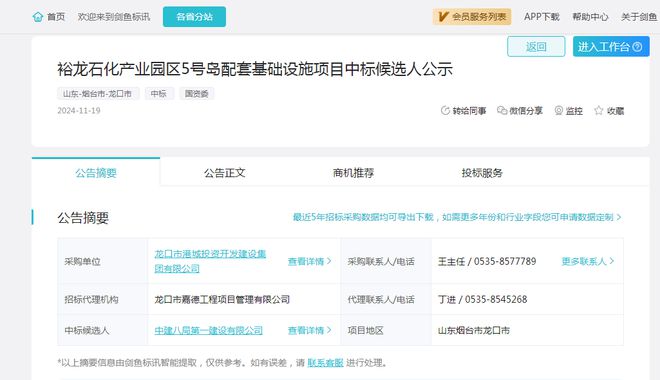
Task: Open the 首页 home link
Action: pyautogui.click(x=56, y=17)
